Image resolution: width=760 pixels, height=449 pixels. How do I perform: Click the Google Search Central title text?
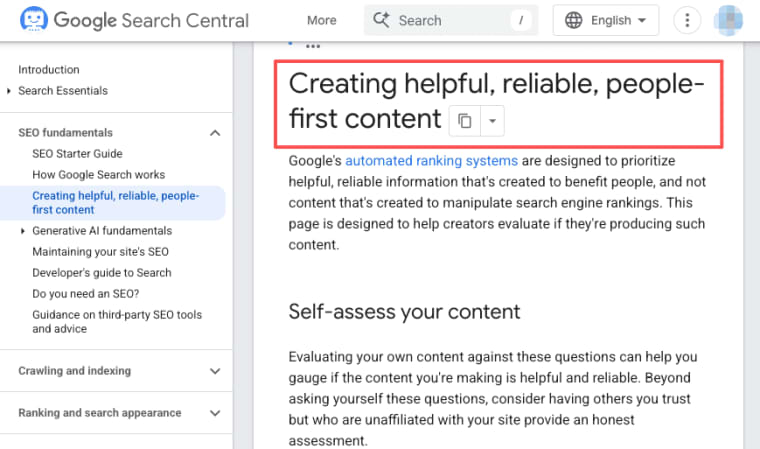[x=151, y=20]
